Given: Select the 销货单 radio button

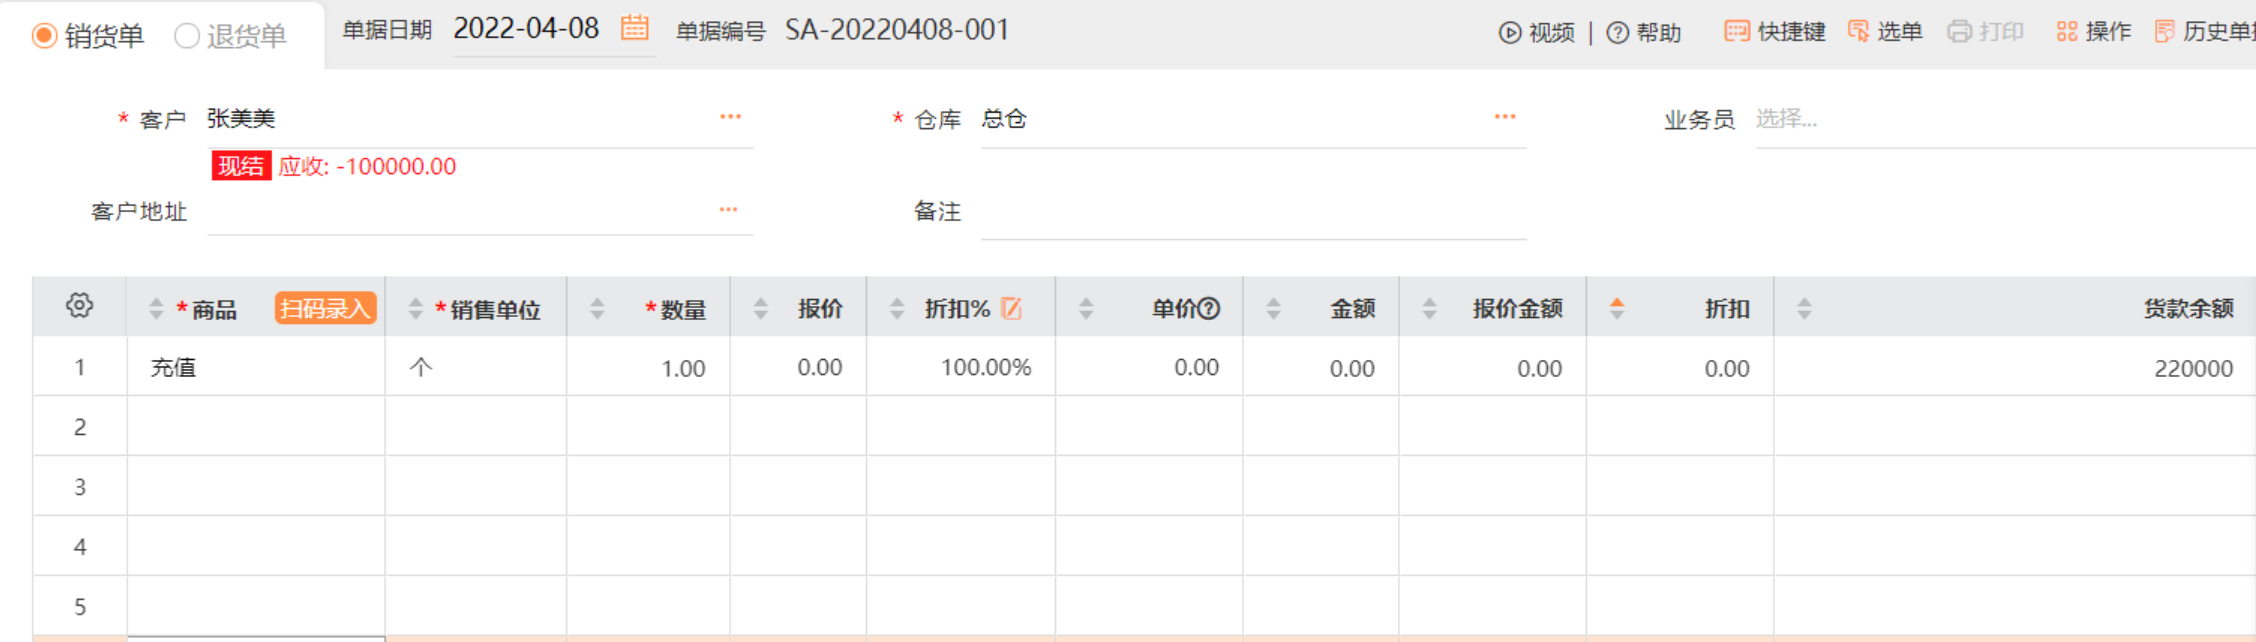Looking at the screenshot, I should (x=44, y=36).
